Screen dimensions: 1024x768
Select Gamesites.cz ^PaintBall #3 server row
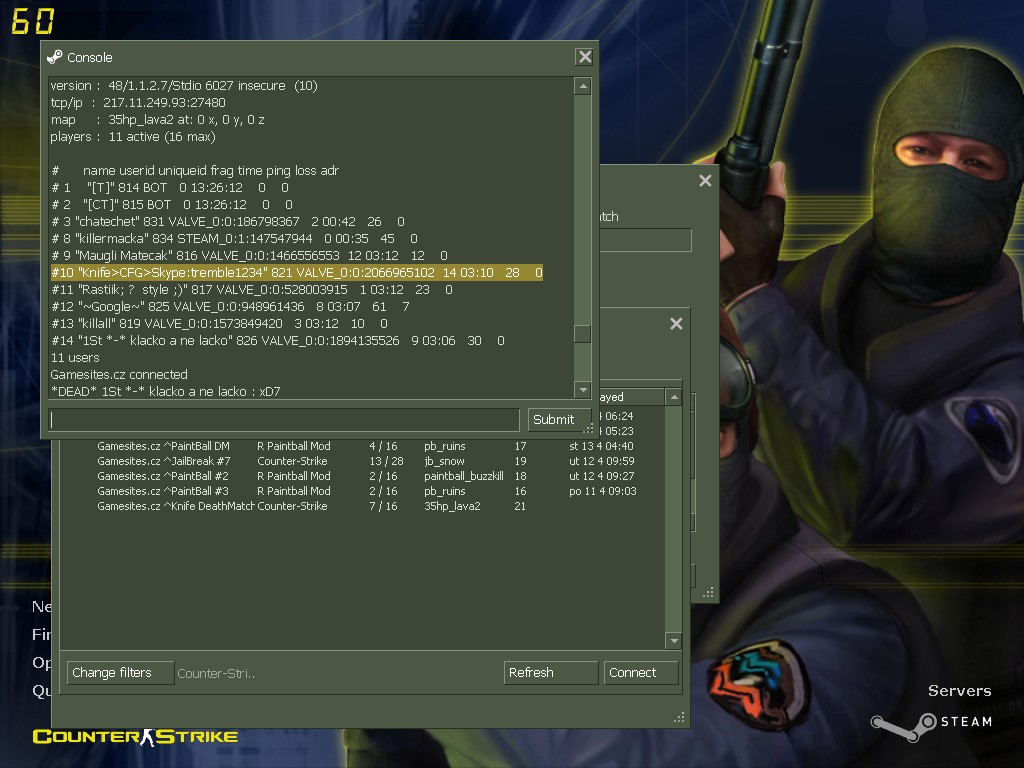(362, 491)
